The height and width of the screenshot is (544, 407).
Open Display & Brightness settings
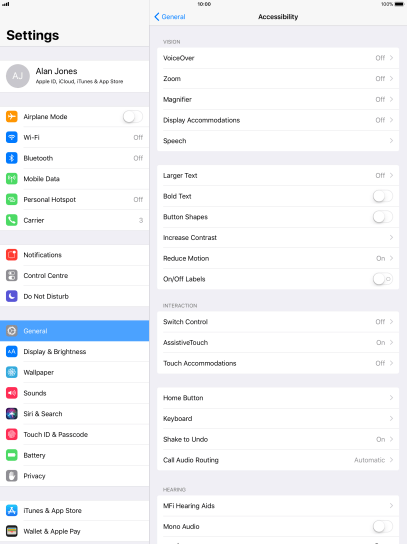point(75,351)
